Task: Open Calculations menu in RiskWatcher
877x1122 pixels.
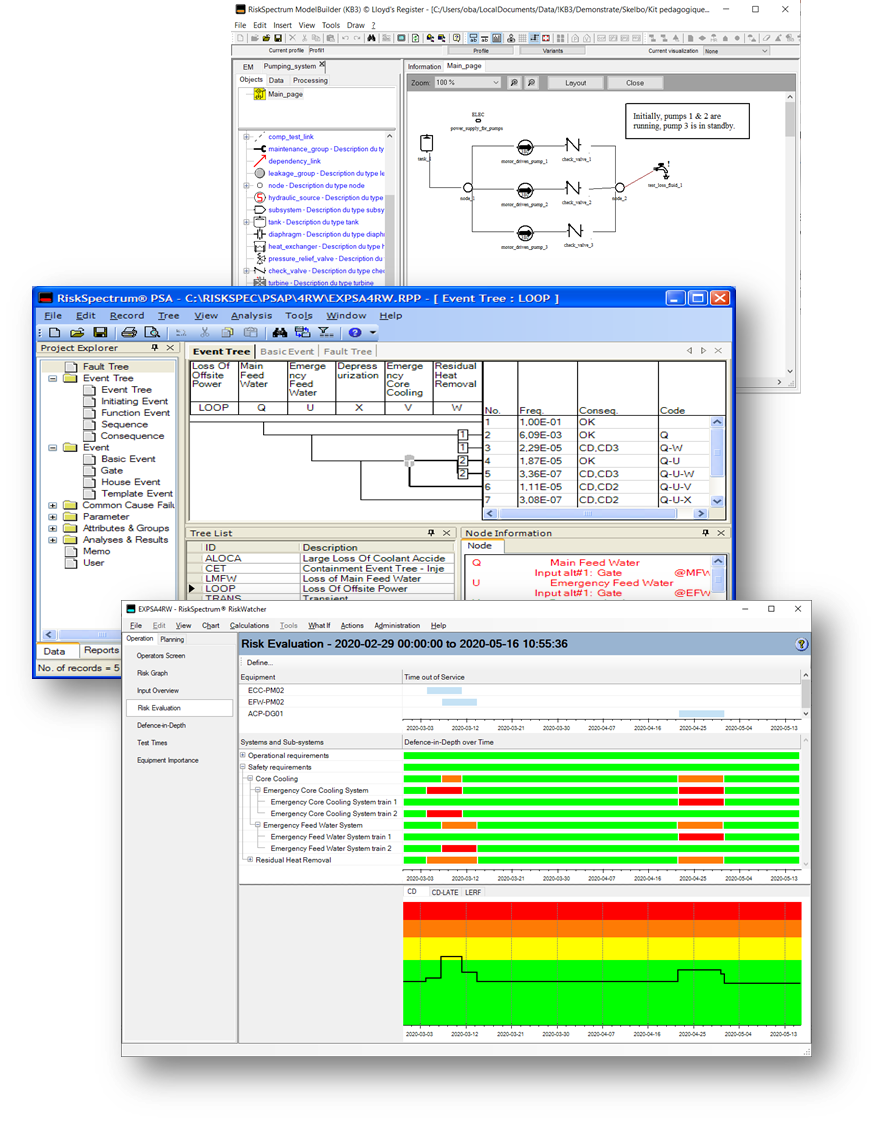Action: (249, 625)
